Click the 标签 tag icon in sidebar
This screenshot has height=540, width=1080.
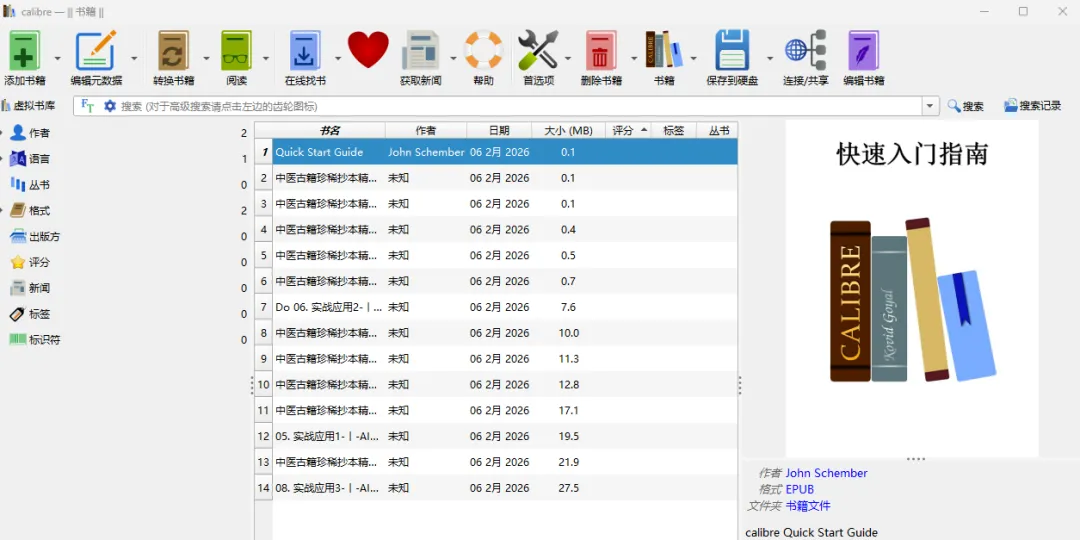click(x=18, y=314)
